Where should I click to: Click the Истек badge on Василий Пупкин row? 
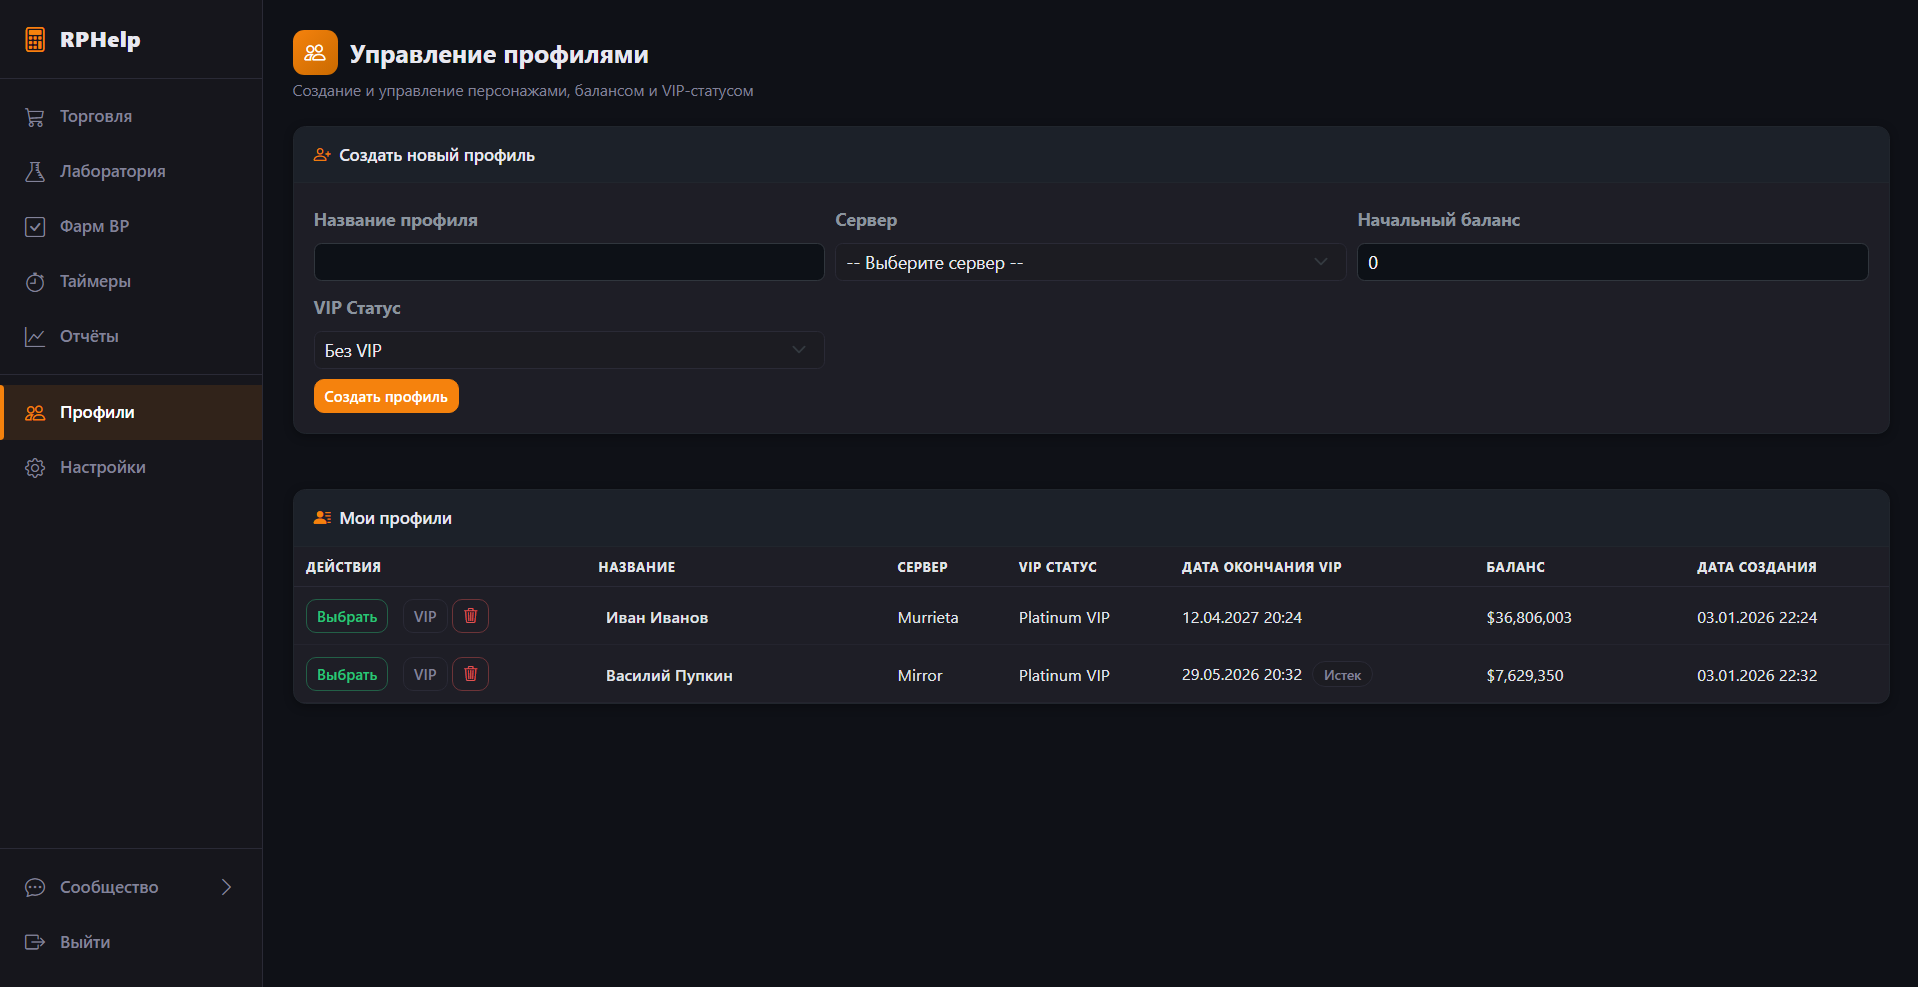tap(1342, 675)
